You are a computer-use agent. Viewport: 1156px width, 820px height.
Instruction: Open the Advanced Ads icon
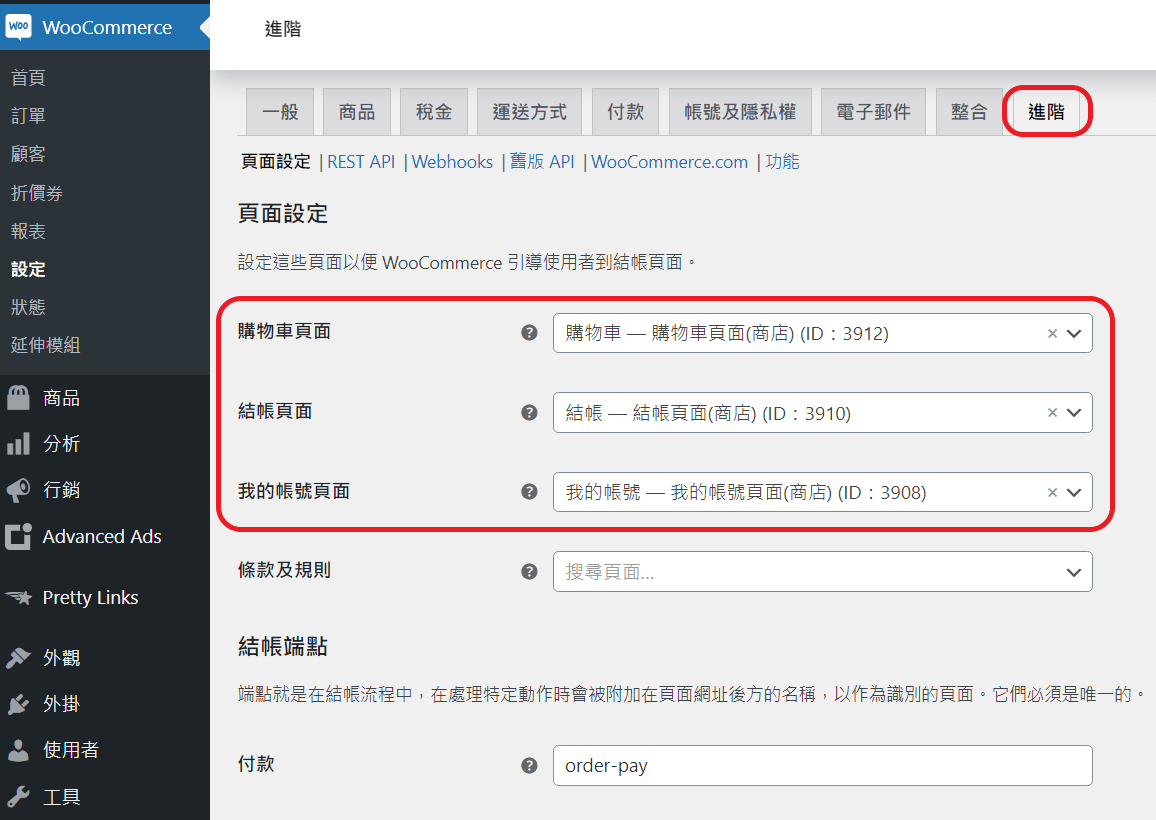[18, 536]
